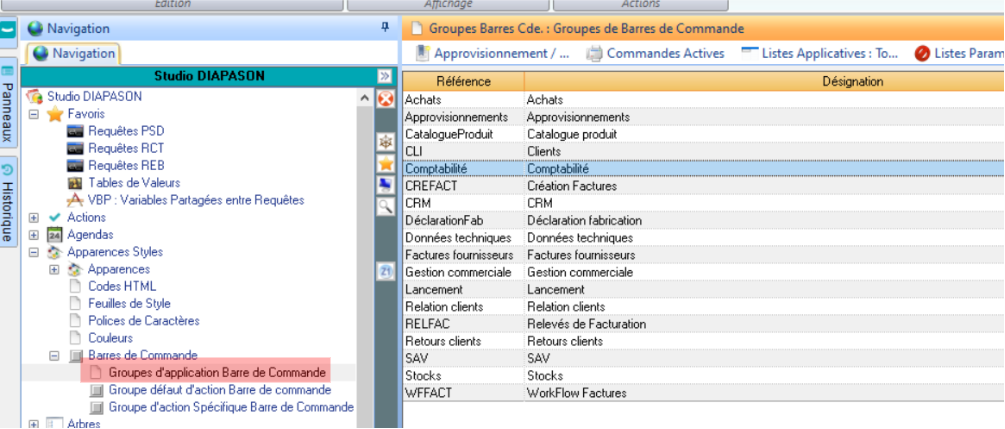
Task: Expand the Apparences sub-node
Action: pos(54,270)
